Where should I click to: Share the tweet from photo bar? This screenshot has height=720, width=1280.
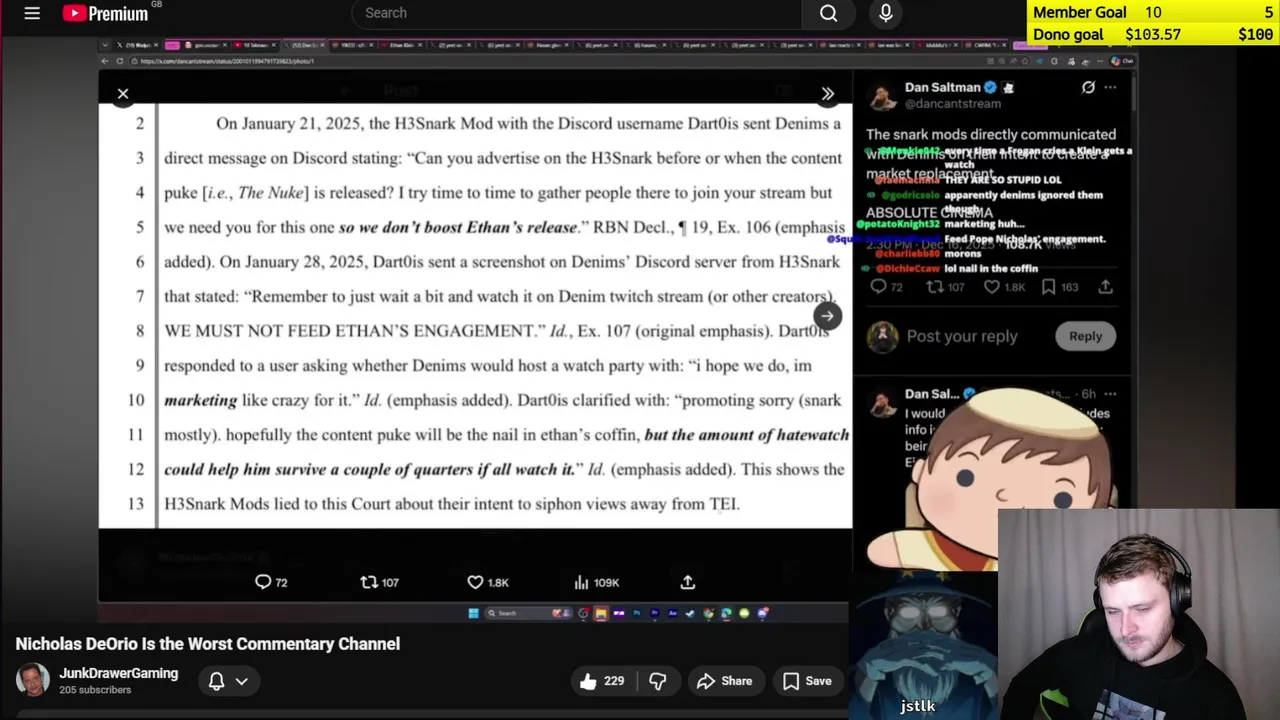(x=688, y=582)
